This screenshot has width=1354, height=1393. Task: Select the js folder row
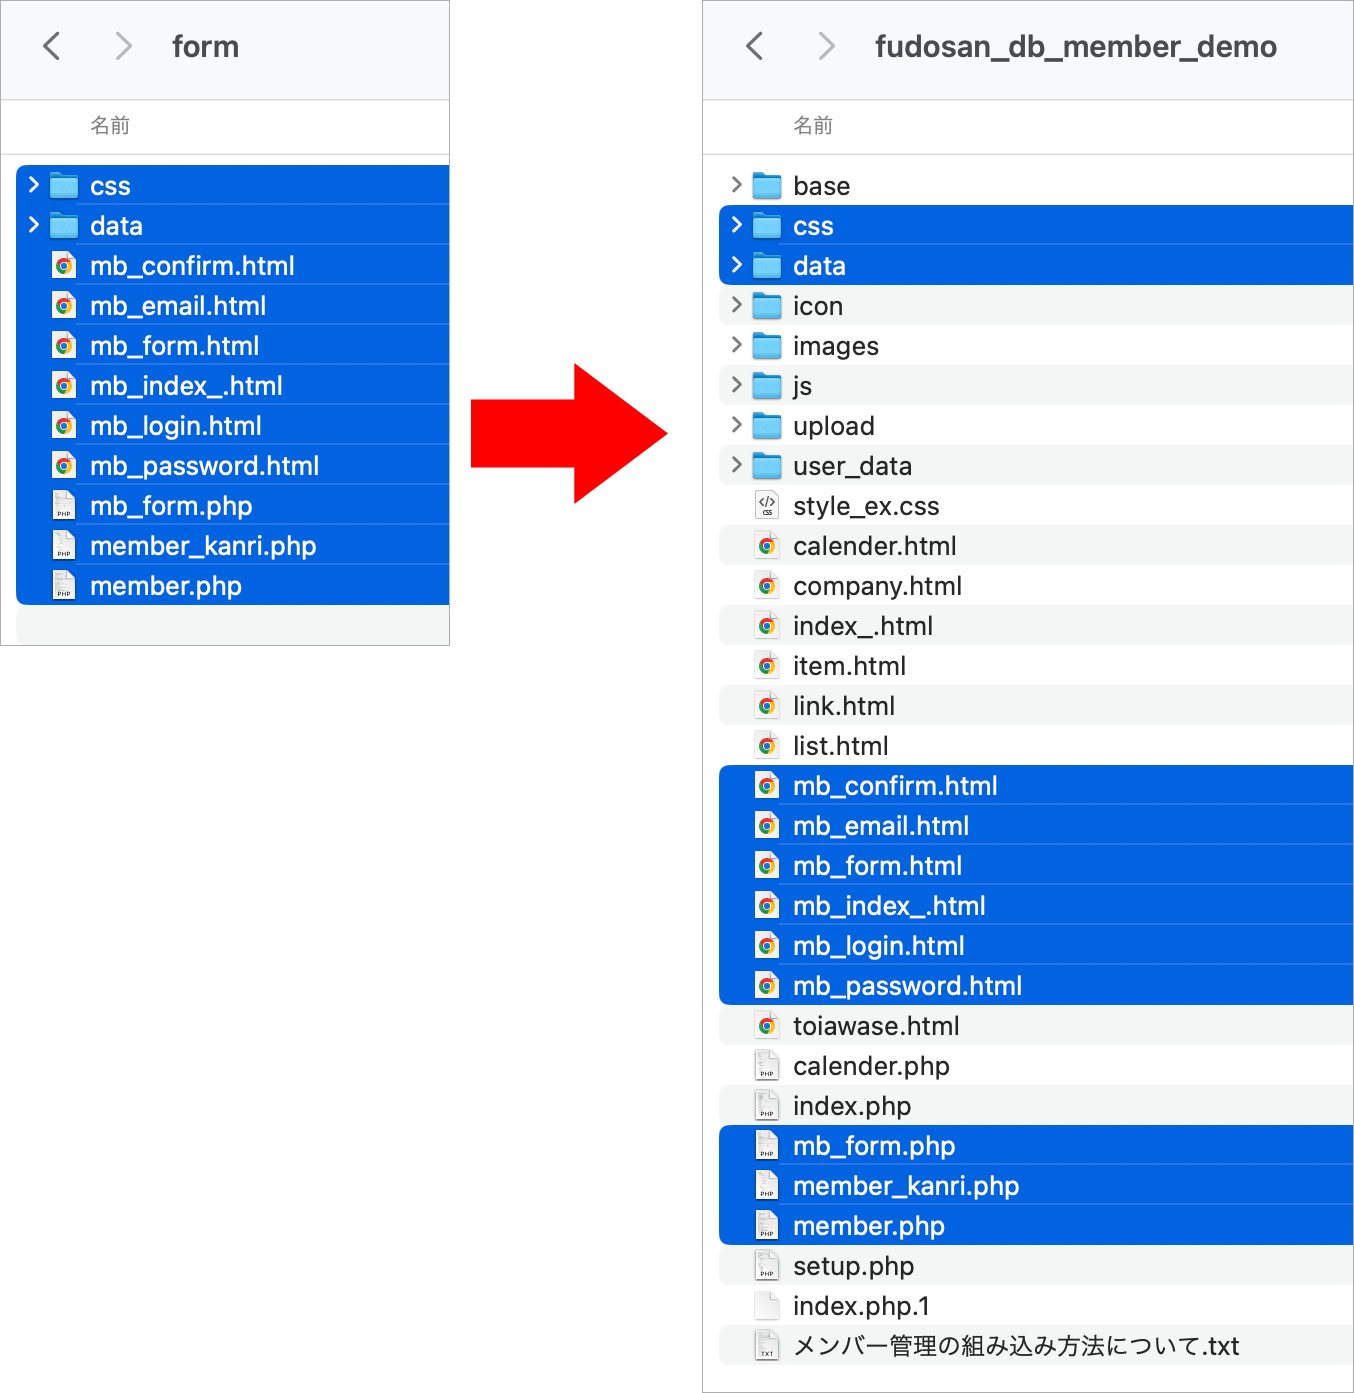coord(802,386)
